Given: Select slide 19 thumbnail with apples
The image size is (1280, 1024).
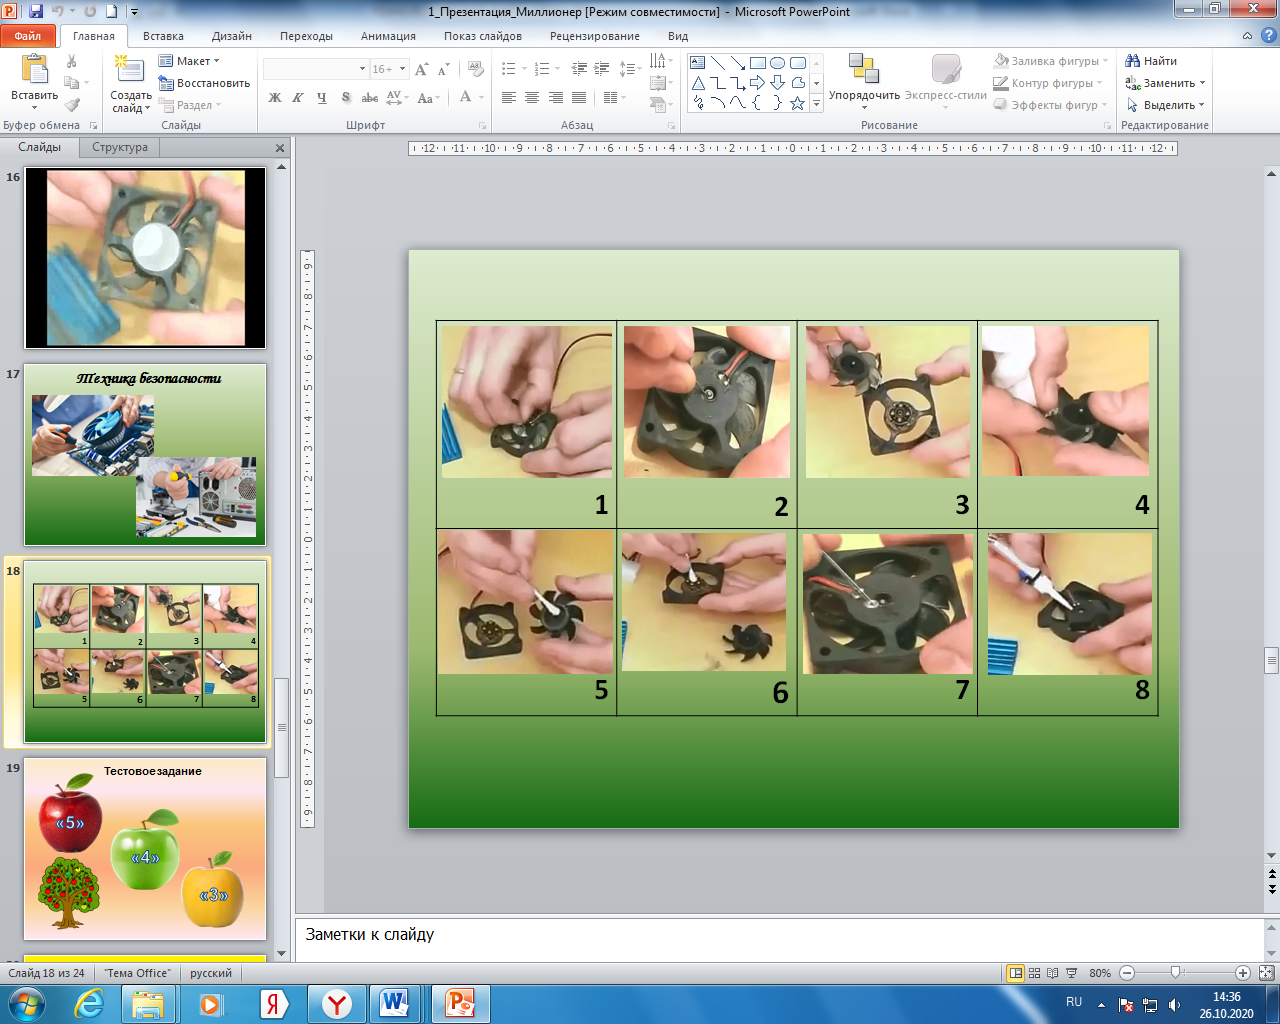Looking at the screenshot, I should coord(145,848).
